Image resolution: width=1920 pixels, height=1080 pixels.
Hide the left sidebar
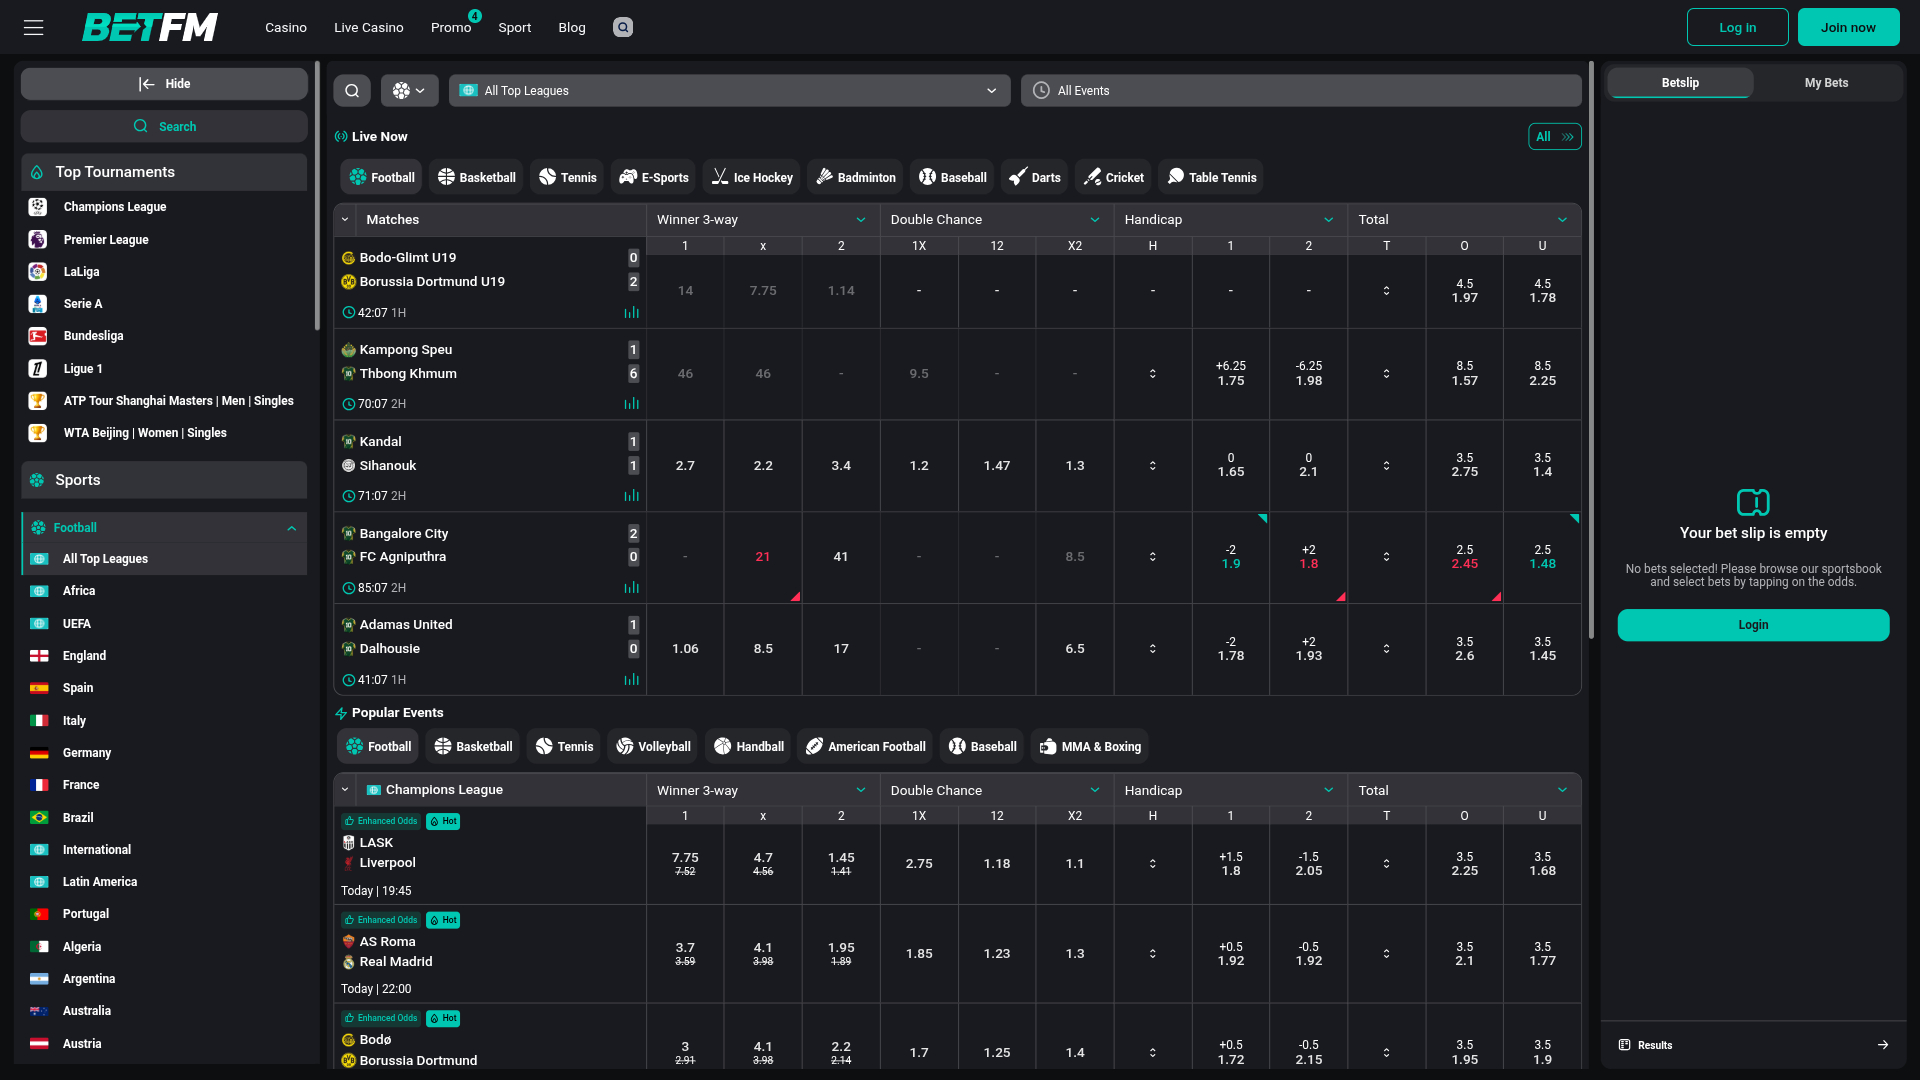click(x=164, y=84)
